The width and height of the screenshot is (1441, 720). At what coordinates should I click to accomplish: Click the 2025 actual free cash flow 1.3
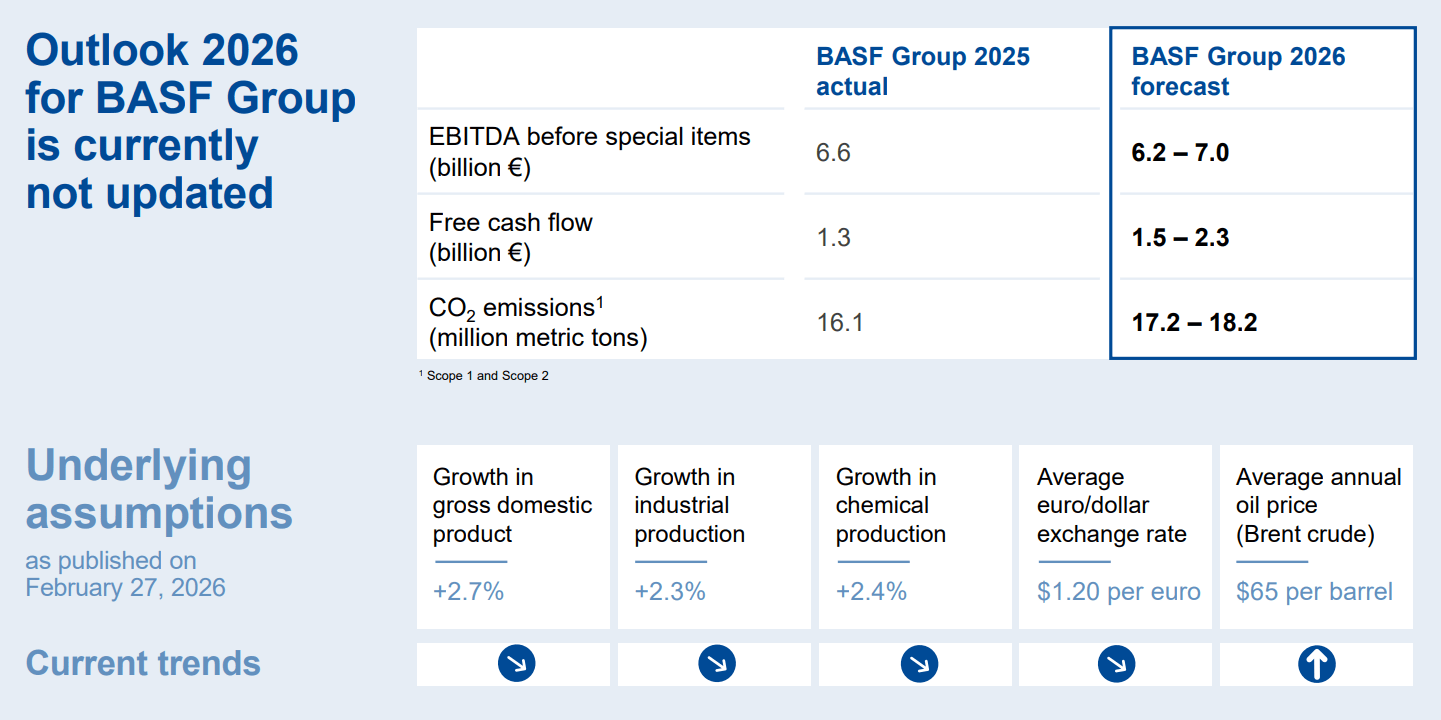click(833, 238)
